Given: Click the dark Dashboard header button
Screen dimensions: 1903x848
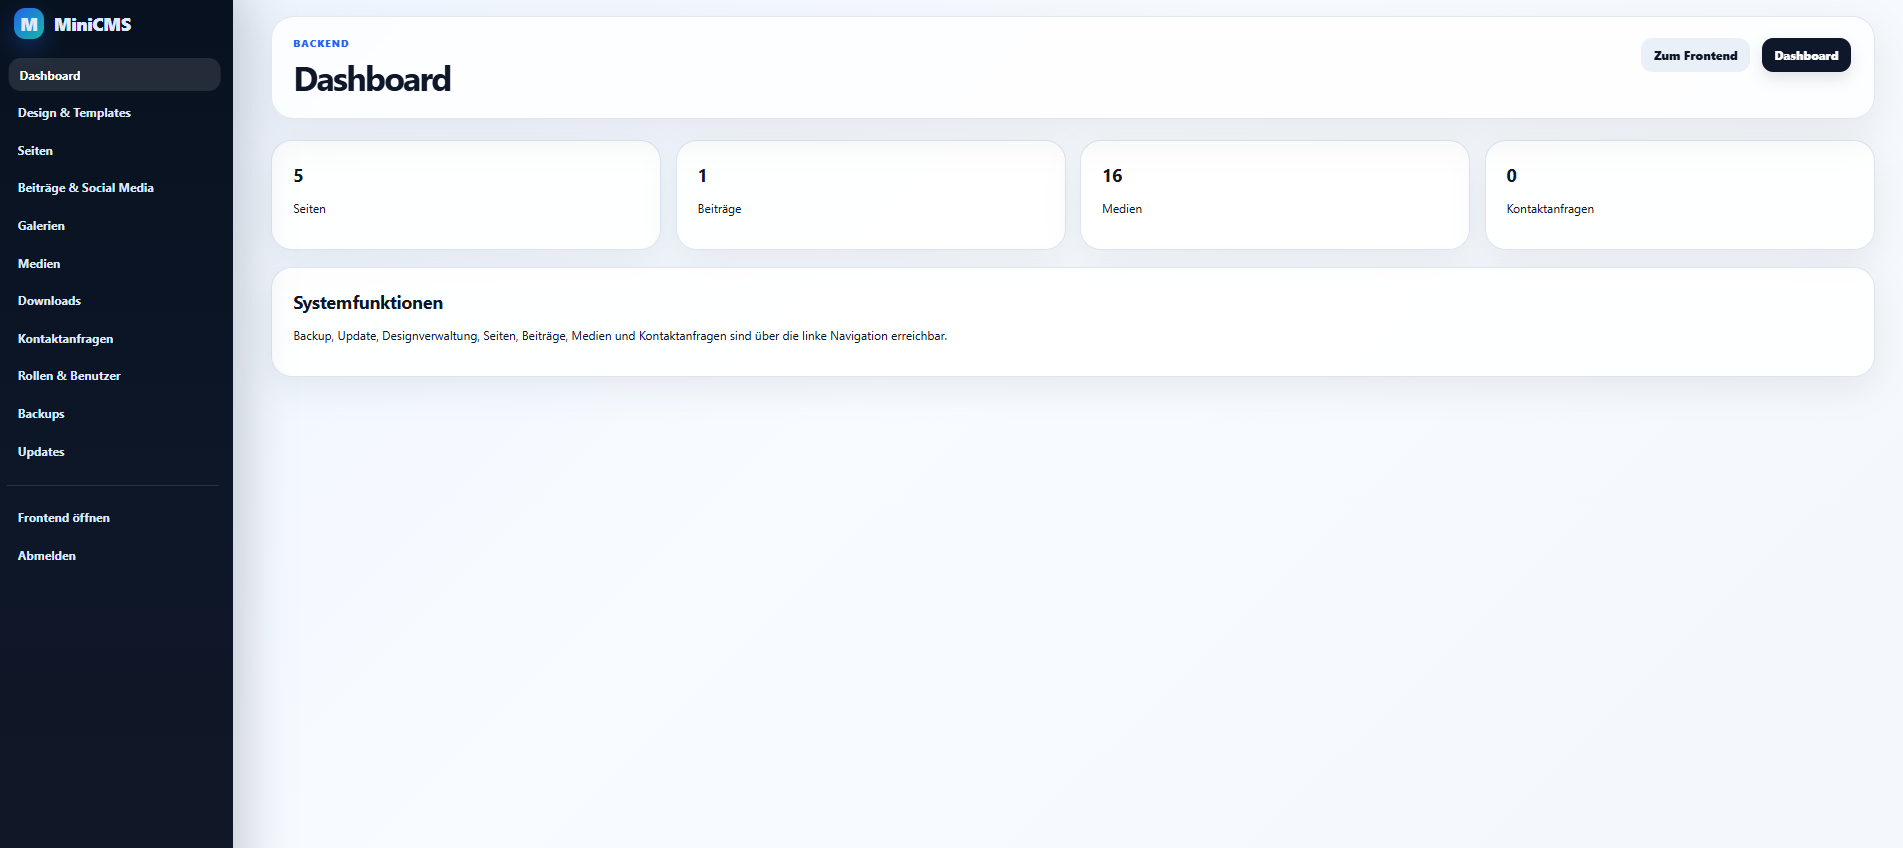Looking at the screenshot, I should [x=1806, y=56].
